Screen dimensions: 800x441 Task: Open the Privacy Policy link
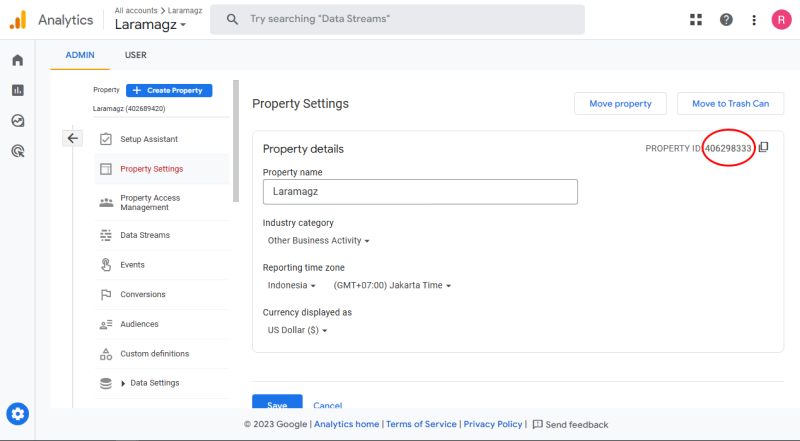pyautogui.click(x=493, y=424)
